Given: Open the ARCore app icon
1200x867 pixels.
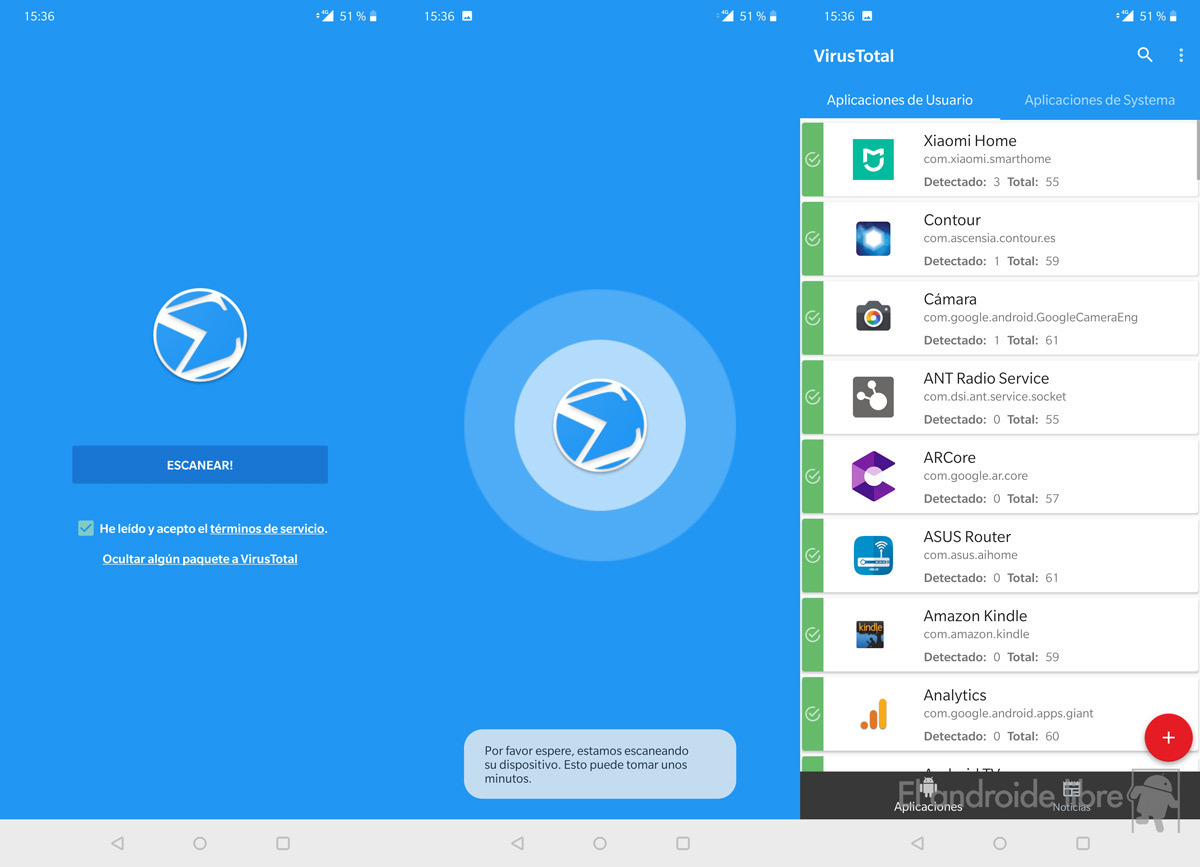Looking at the screenshot, I should coord(873,476).
